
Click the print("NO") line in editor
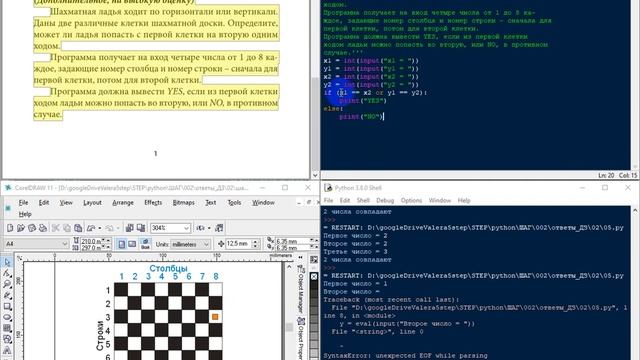coord(361,117)
